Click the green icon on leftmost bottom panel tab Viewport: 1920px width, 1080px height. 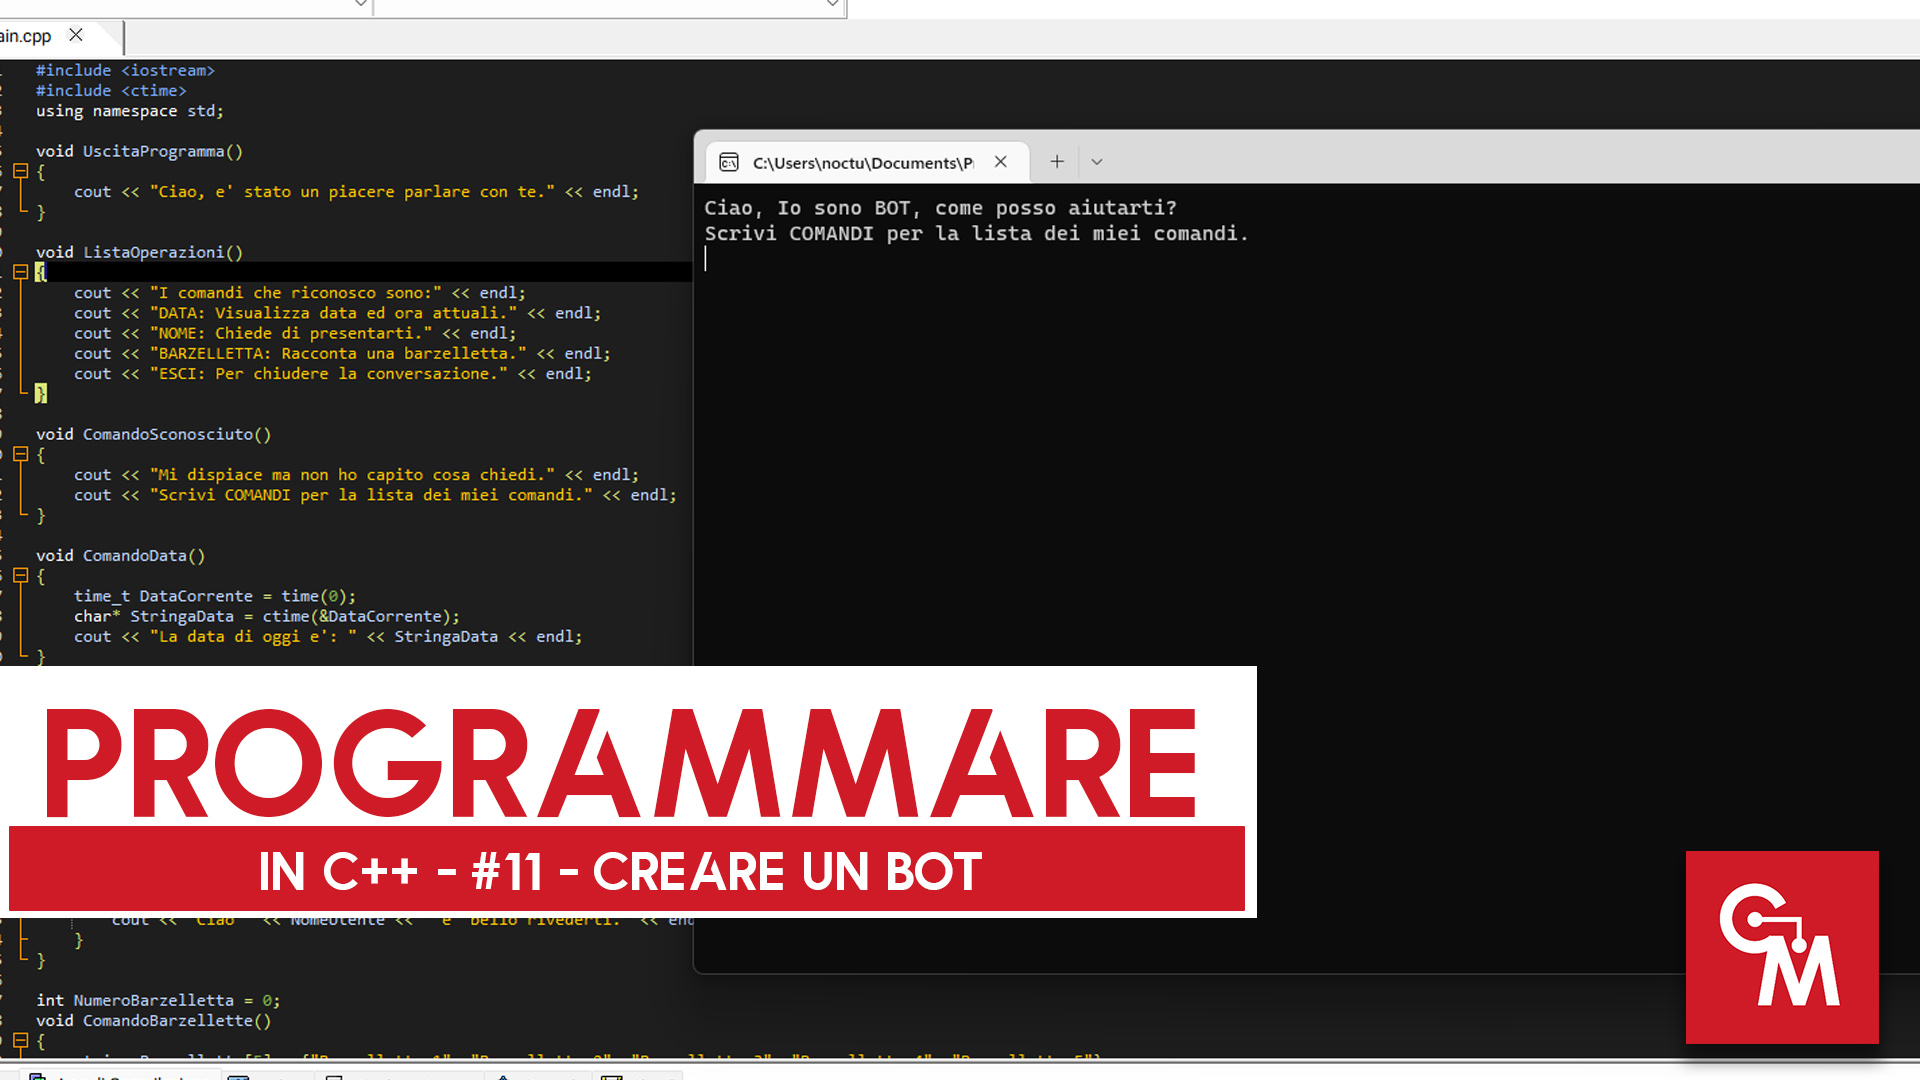(x=37, y=1075)
